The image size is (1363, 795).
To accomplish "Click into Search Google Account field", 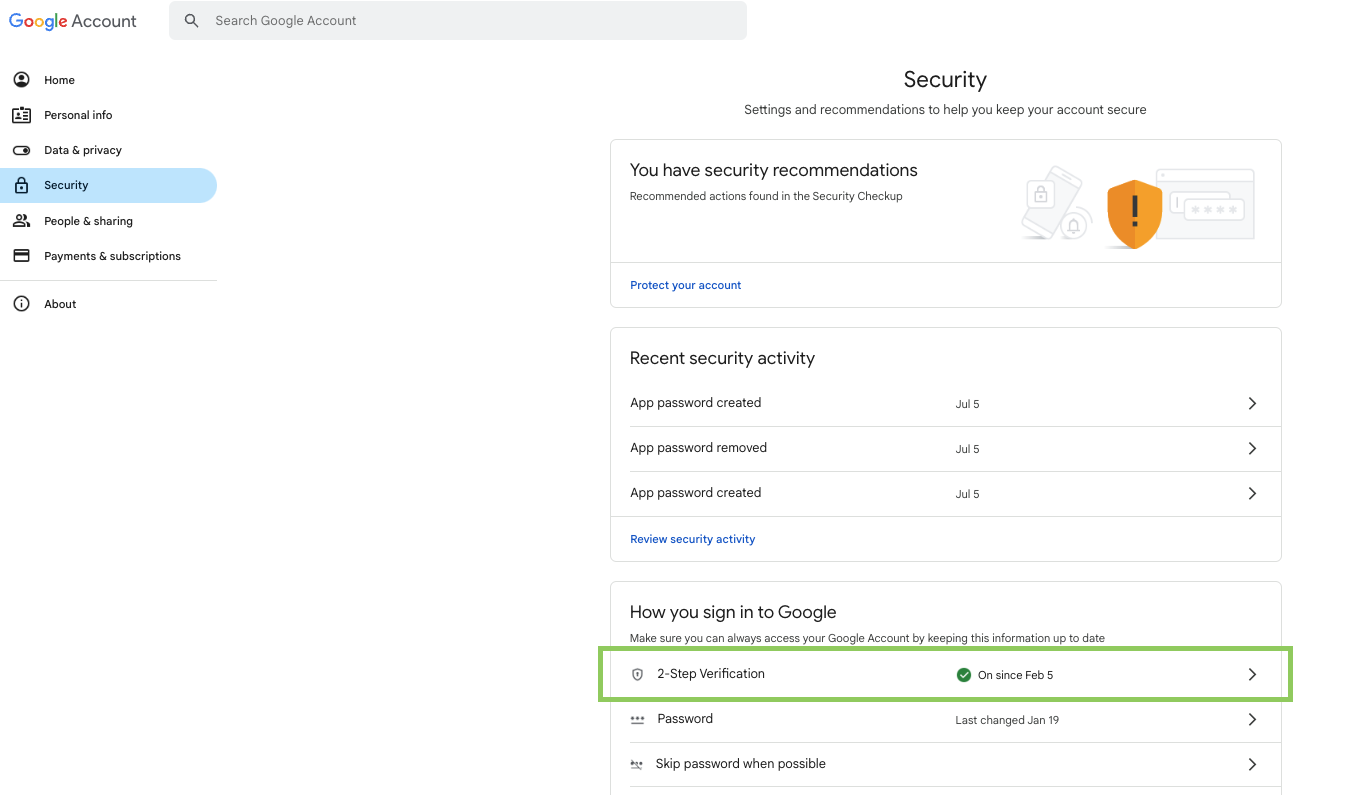I will [x=458, y=21].
